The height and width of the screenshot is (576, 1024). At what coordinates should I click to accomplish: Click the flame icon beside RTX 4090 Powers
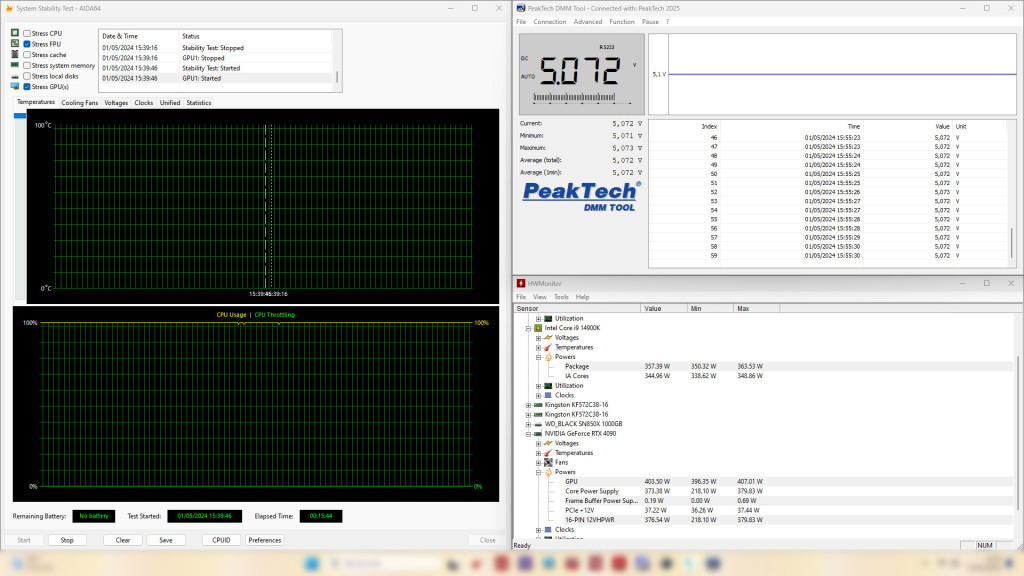(x=547, y=472)
